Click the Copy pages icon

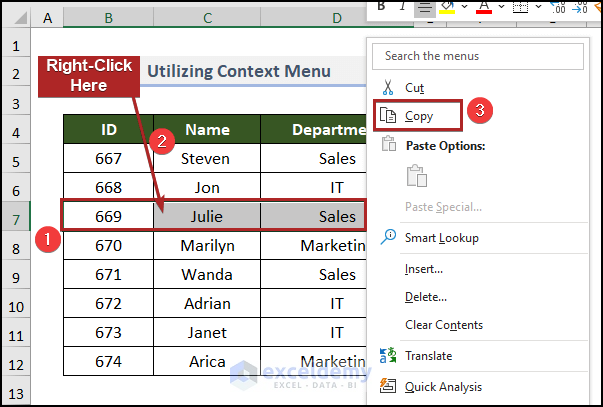tap(388, 115)
